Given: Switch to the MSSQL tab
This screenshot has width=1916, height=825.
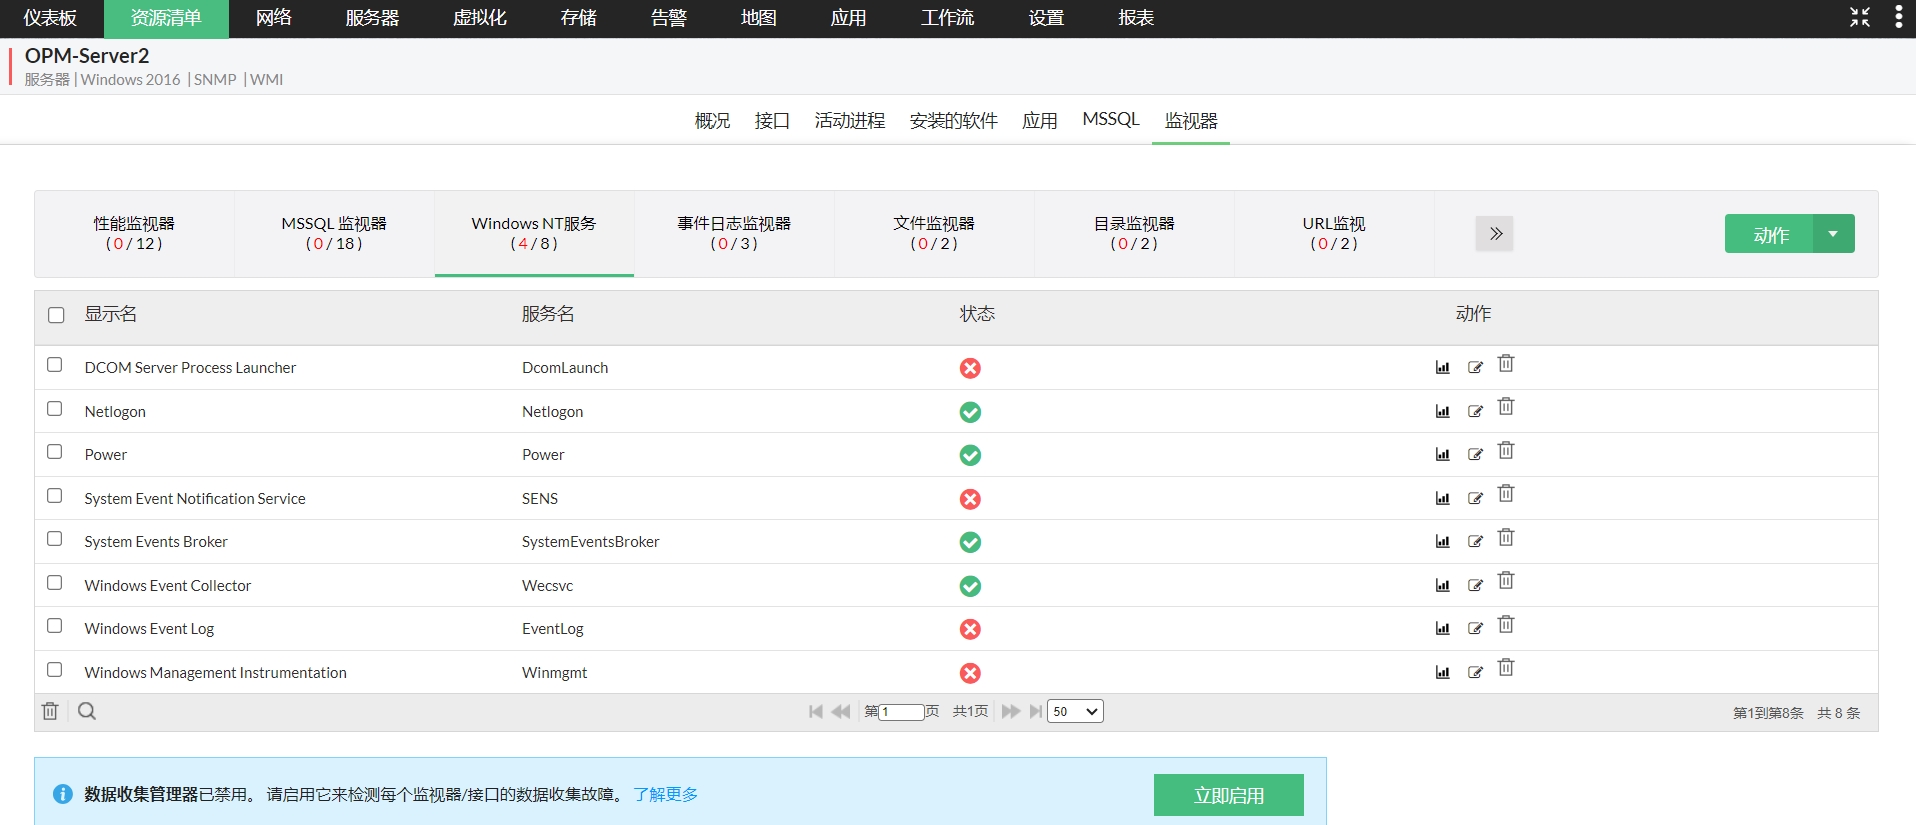Looking at the screenshot, I should pyautogui.click(x=1110, y=120).
